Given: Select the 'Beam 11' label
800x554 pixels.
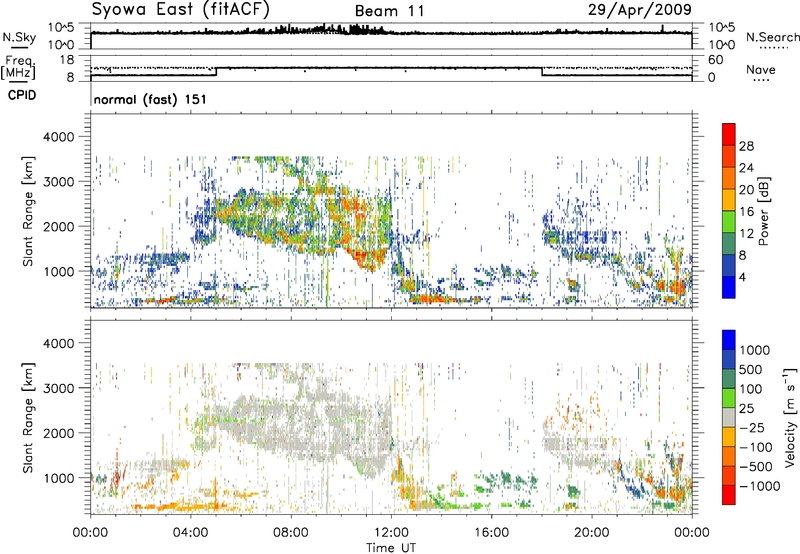Looking at the screenshot, I should pyautogui.click(x=389, y=11).
